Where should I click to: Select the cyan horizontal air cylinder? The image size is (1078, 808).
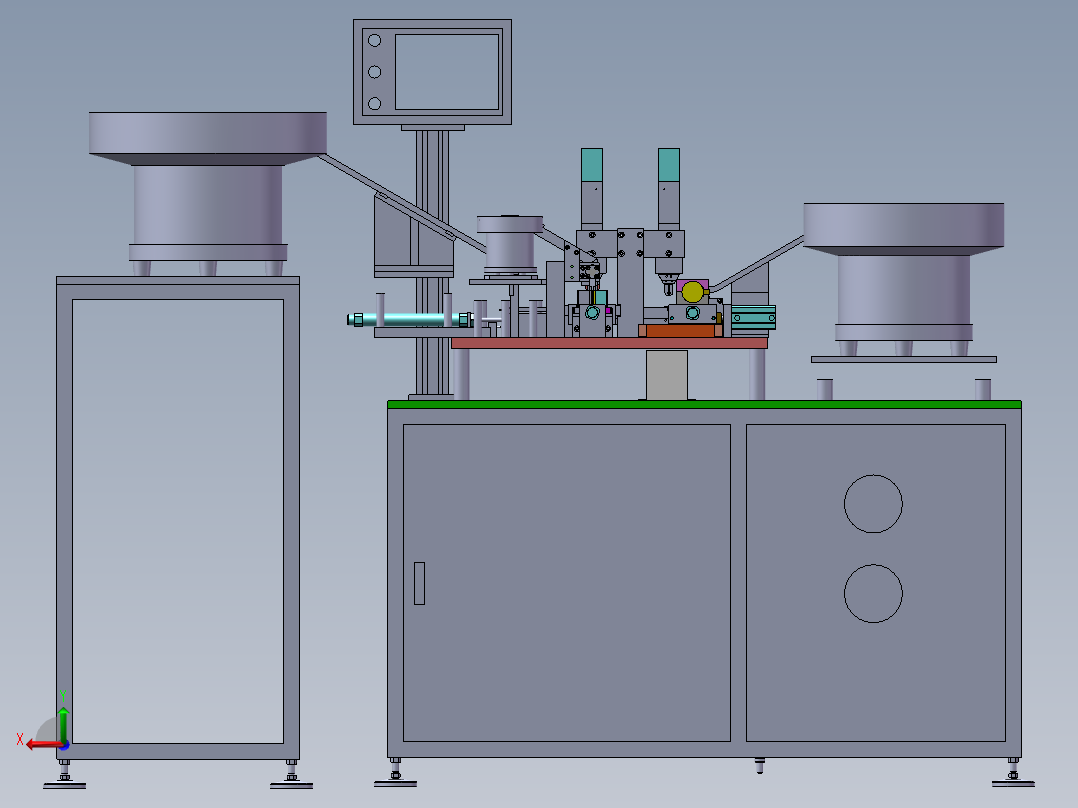click(x=410, y=320)
